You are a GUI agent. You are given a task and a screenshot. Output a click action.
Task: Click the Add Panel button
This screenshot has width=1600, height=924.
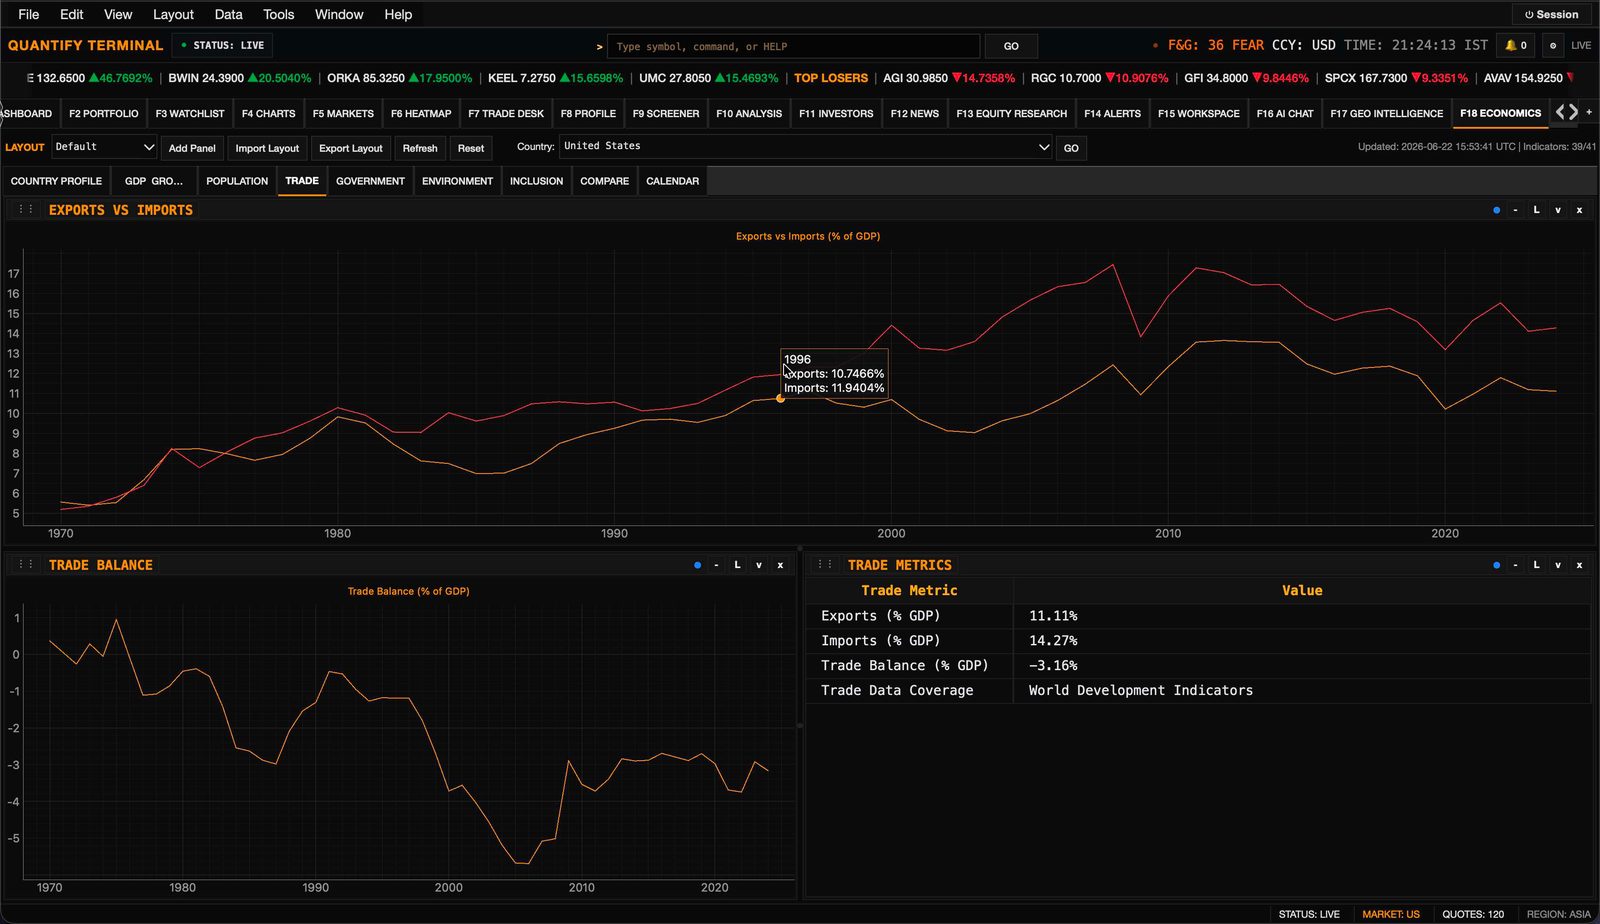tap(192, 148)
